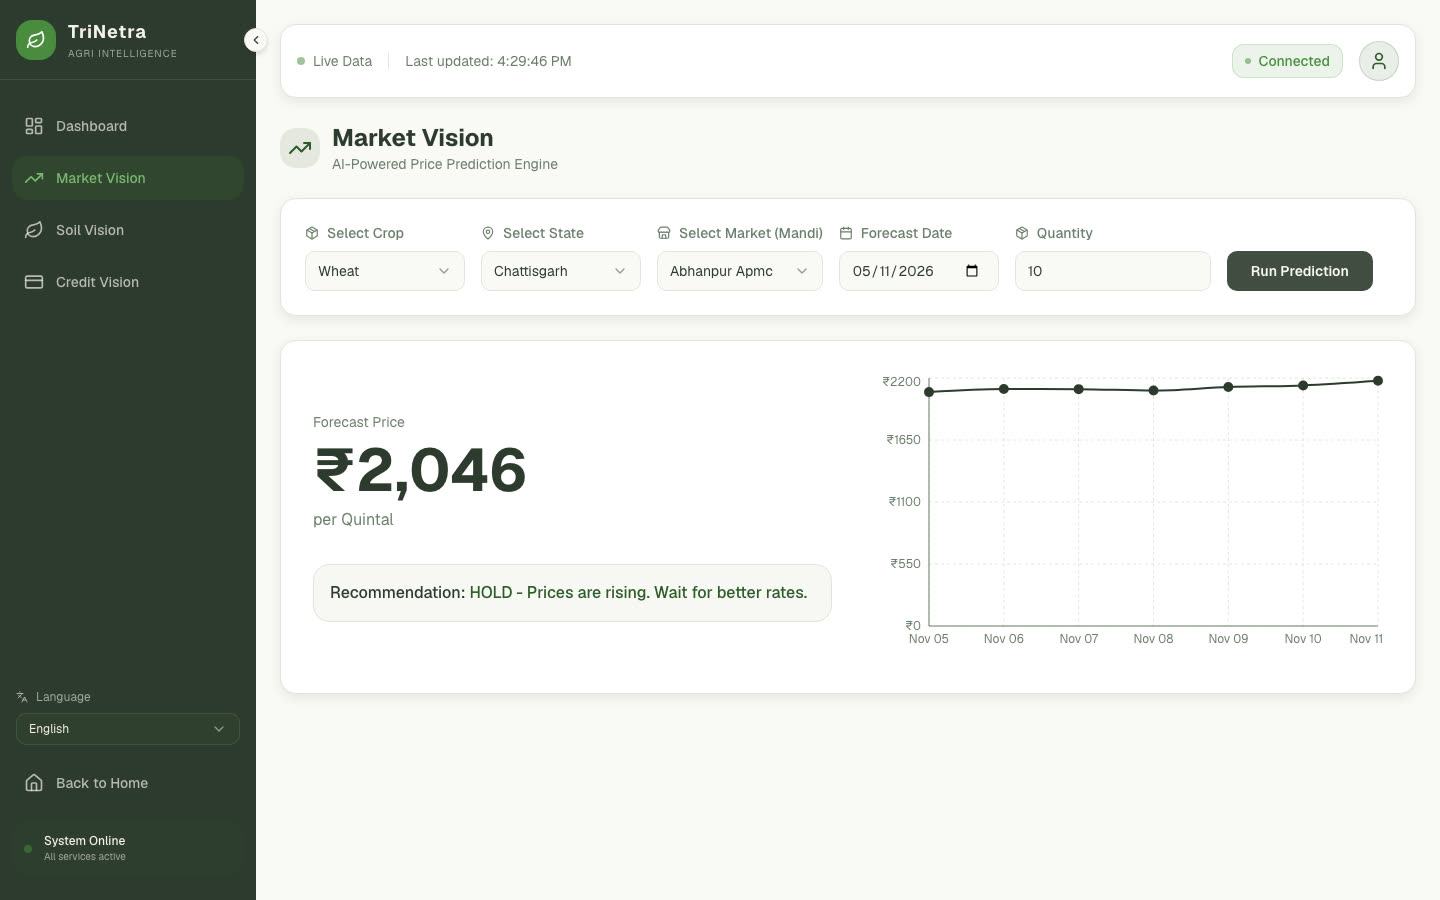This screenshot has height=900, width=1440.
Task: Open Credit Vision from the sidebar
Action: pyautogui.click(x=128, y=282)
